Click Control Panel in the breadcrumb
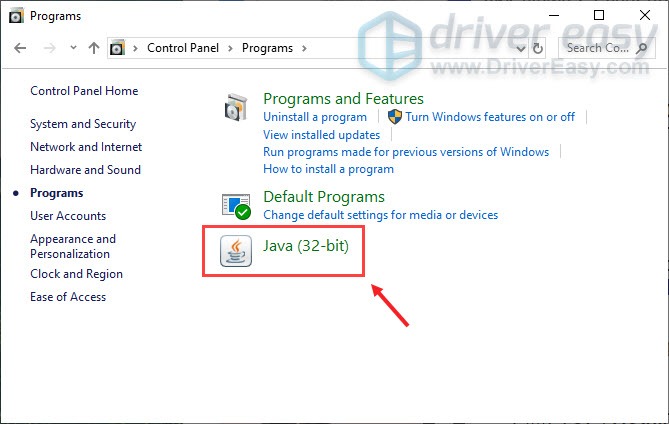The image size is (669, 424). pyautogui.click(x=183, y=48)
